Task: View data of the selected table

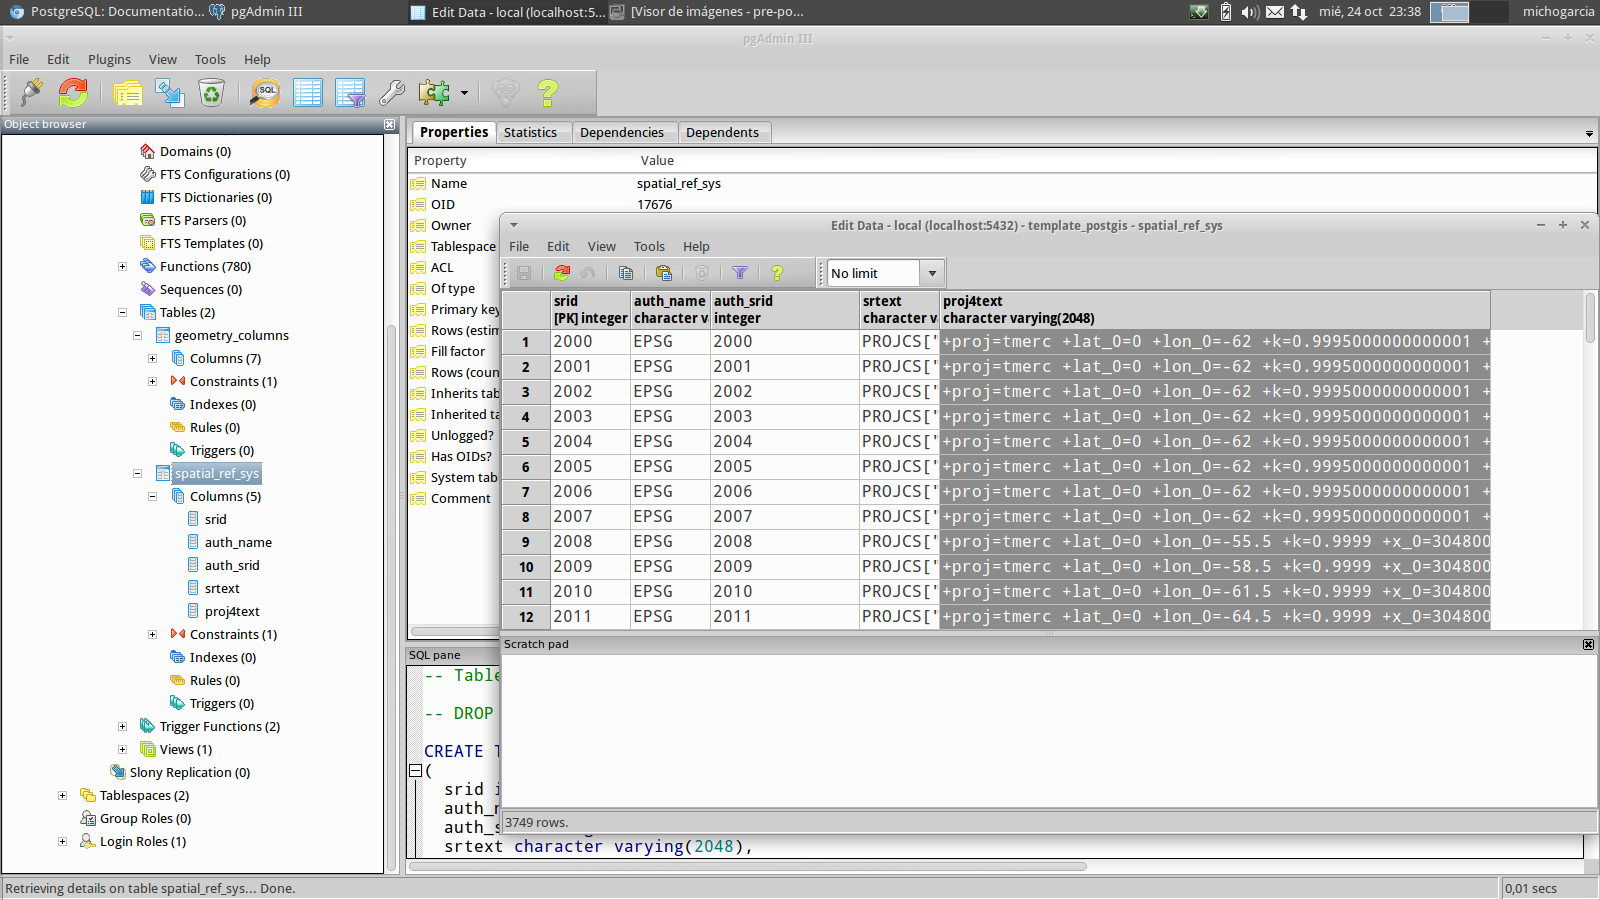Action: (308, 93)
